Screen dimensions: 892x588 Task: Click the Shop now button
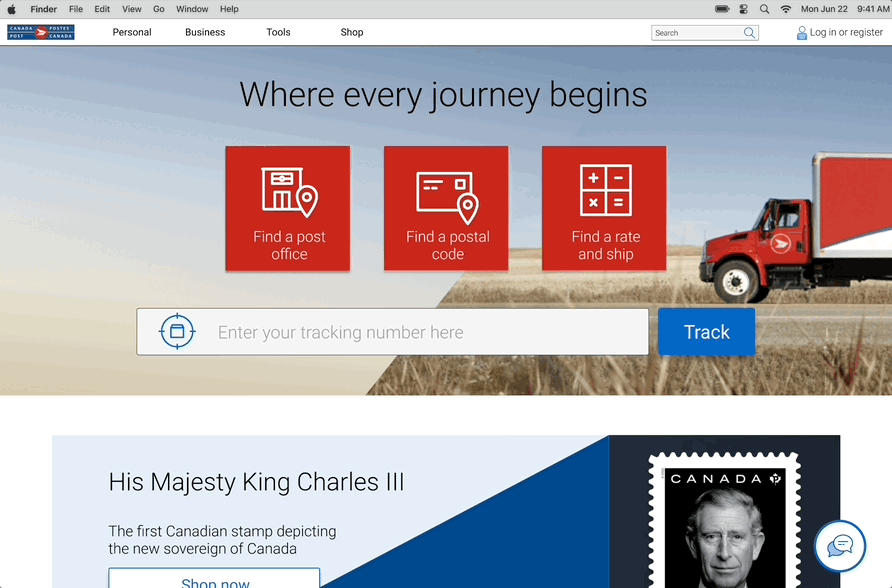(x=214, y=578)
